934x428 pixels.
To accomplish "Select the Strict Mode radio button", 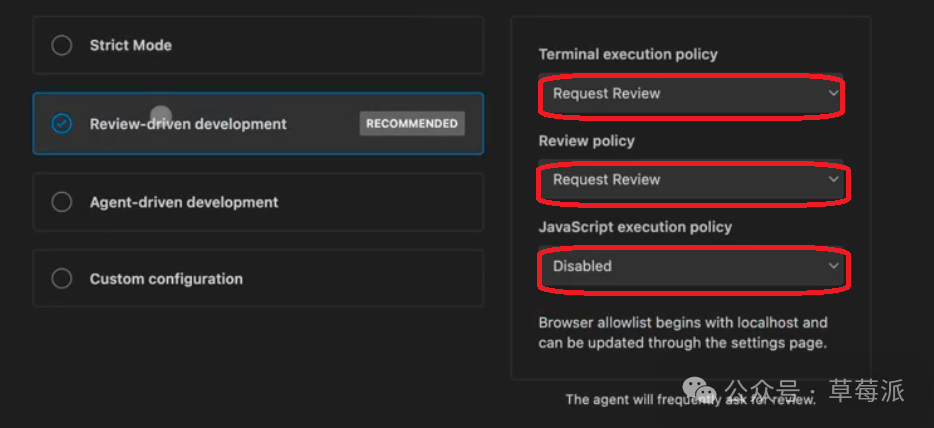I will [62, 45].
